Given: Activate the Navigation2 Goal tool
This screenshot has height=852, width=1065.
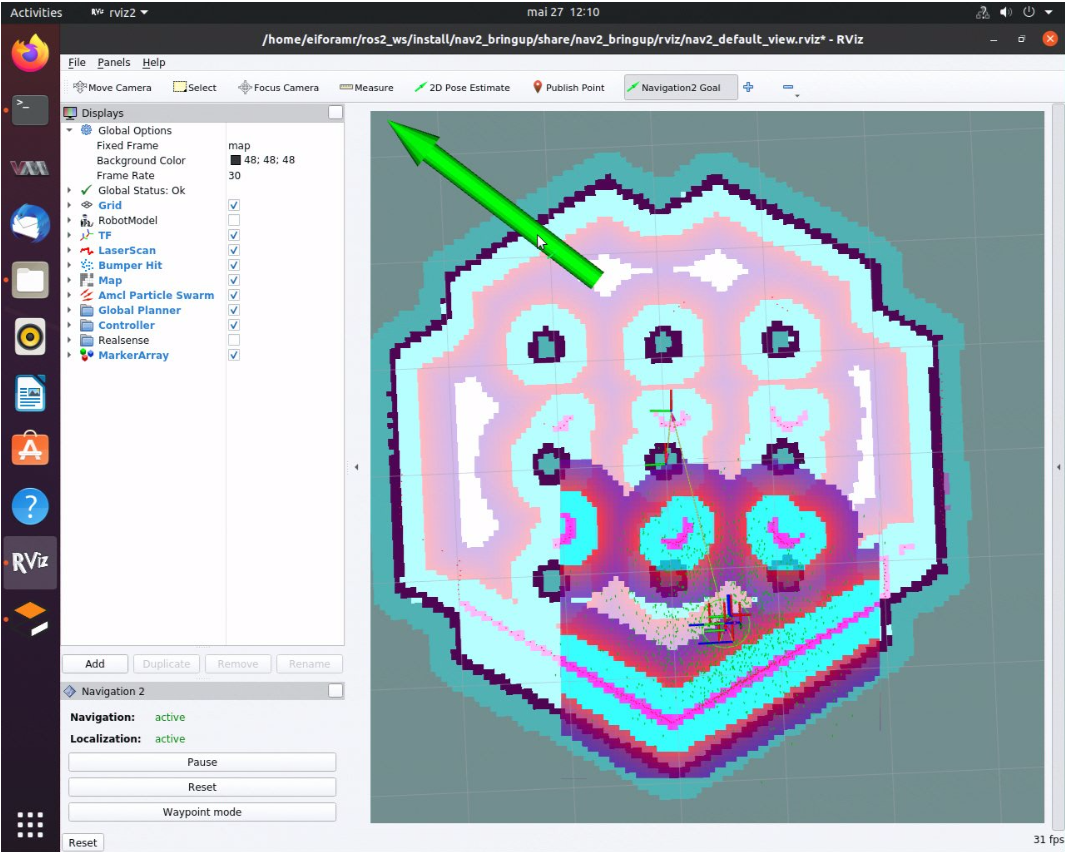Looking at the screenshot, I should (673, 88).
